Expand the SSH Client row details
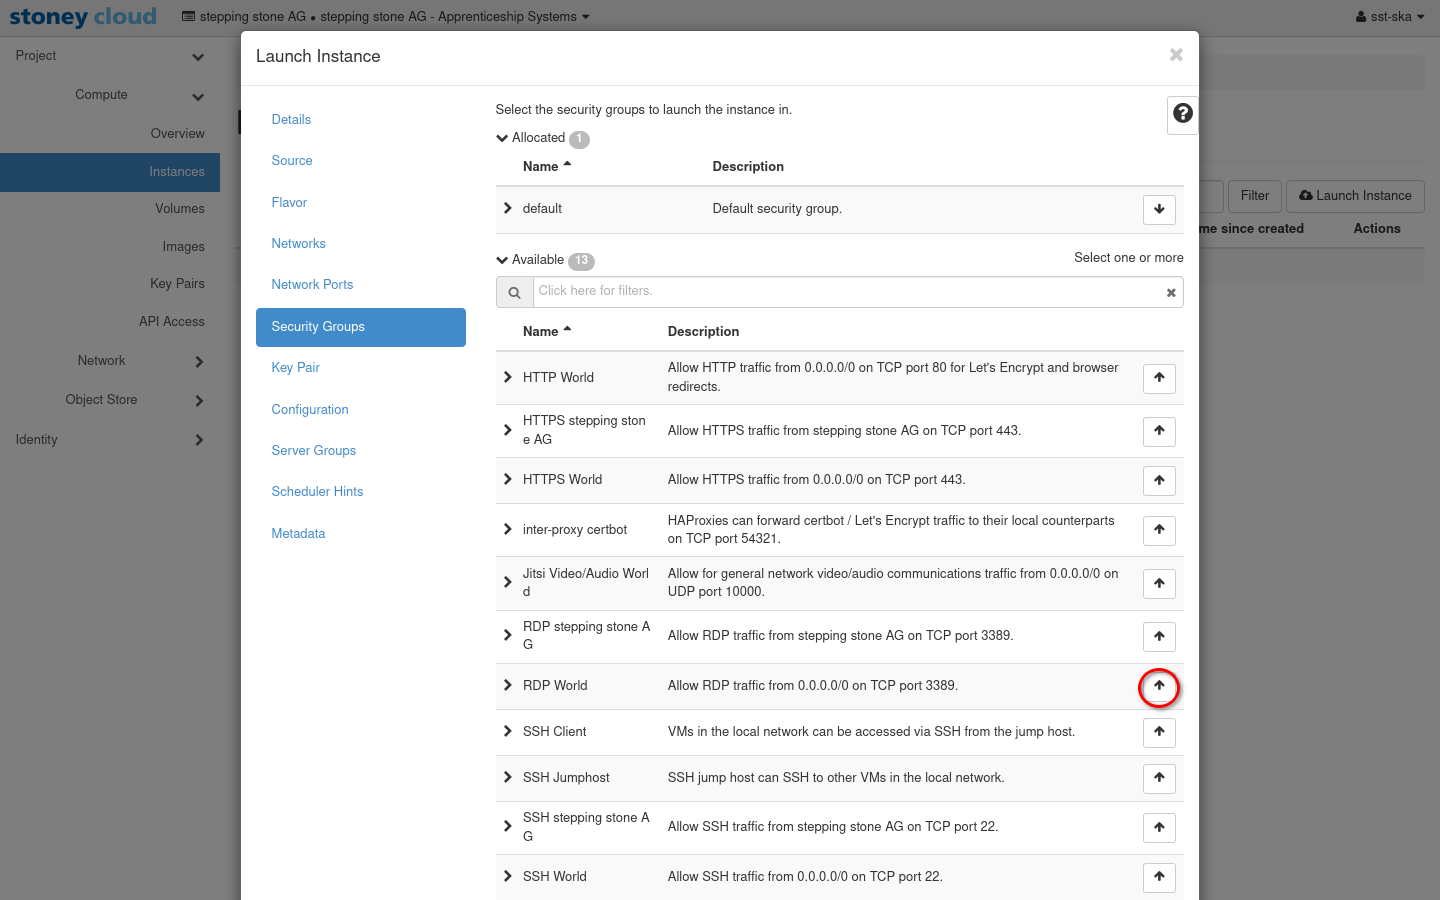1440x900 pixels. (x=508, y=732)
